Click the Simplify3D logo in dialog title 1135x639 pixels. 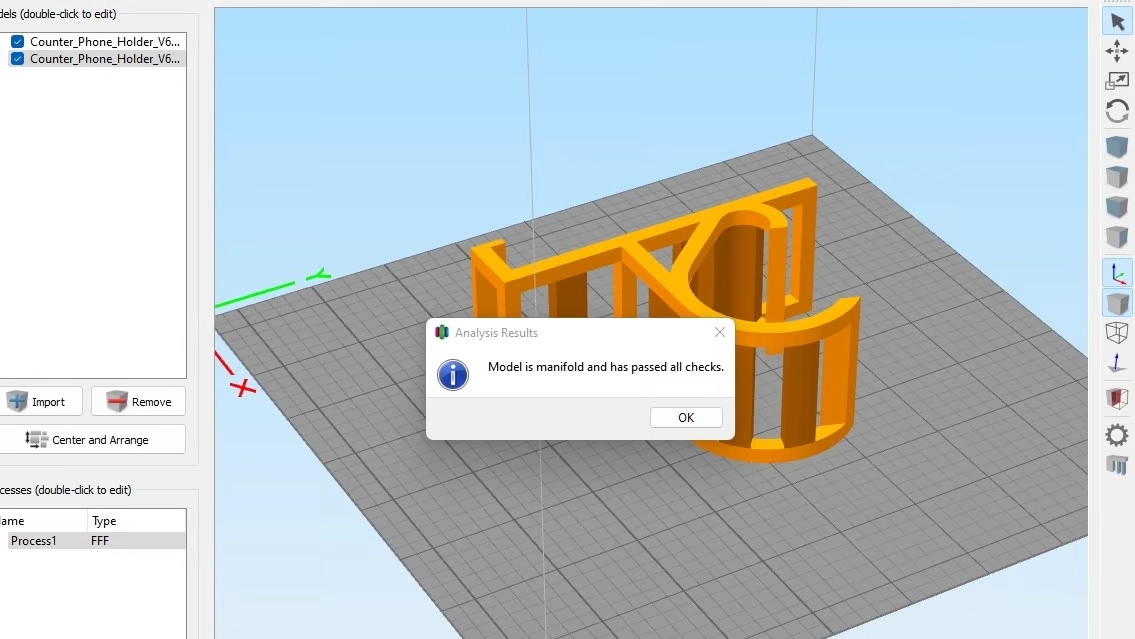(442, 332)
